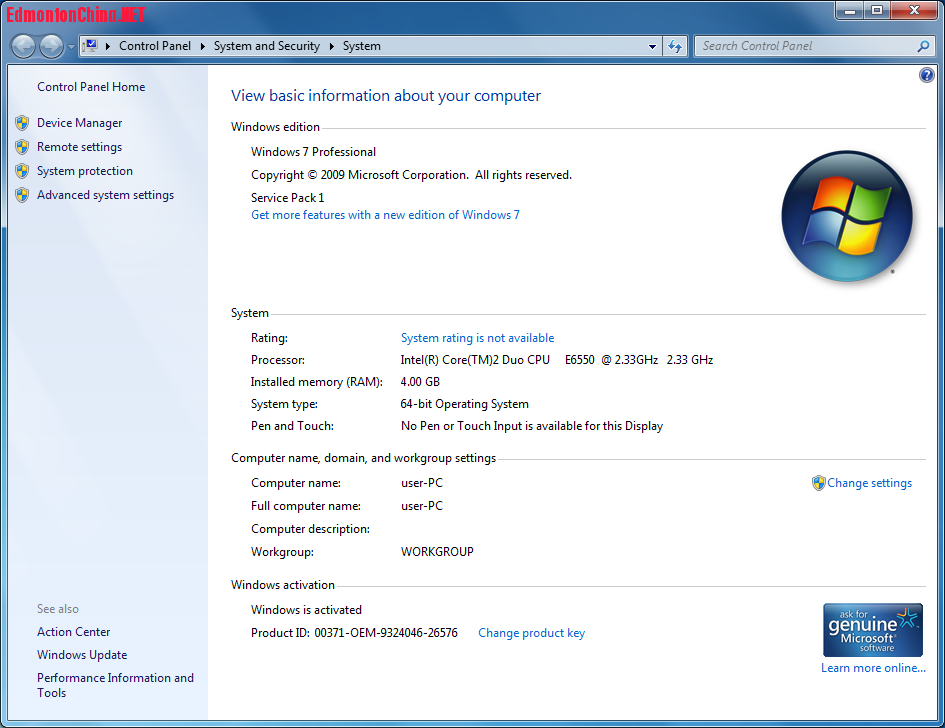
Task: Open Windows Update under See also
Action: tap(81, 654)
